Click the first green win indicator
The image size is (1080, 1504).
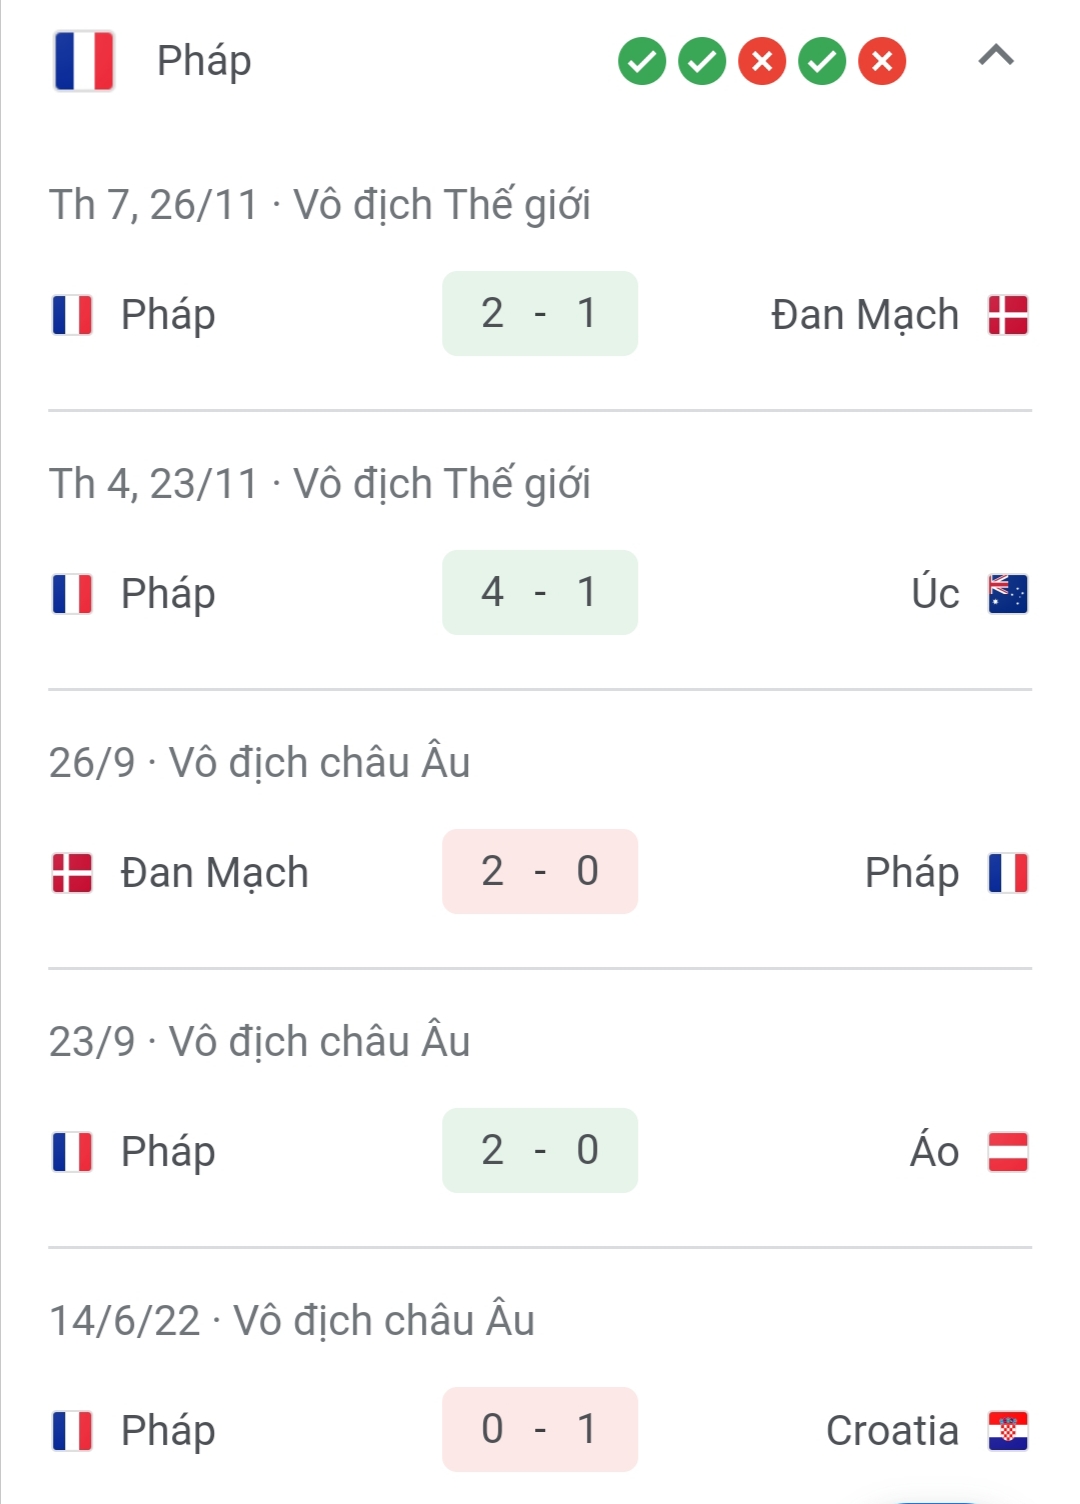click(x=642, y=62)
